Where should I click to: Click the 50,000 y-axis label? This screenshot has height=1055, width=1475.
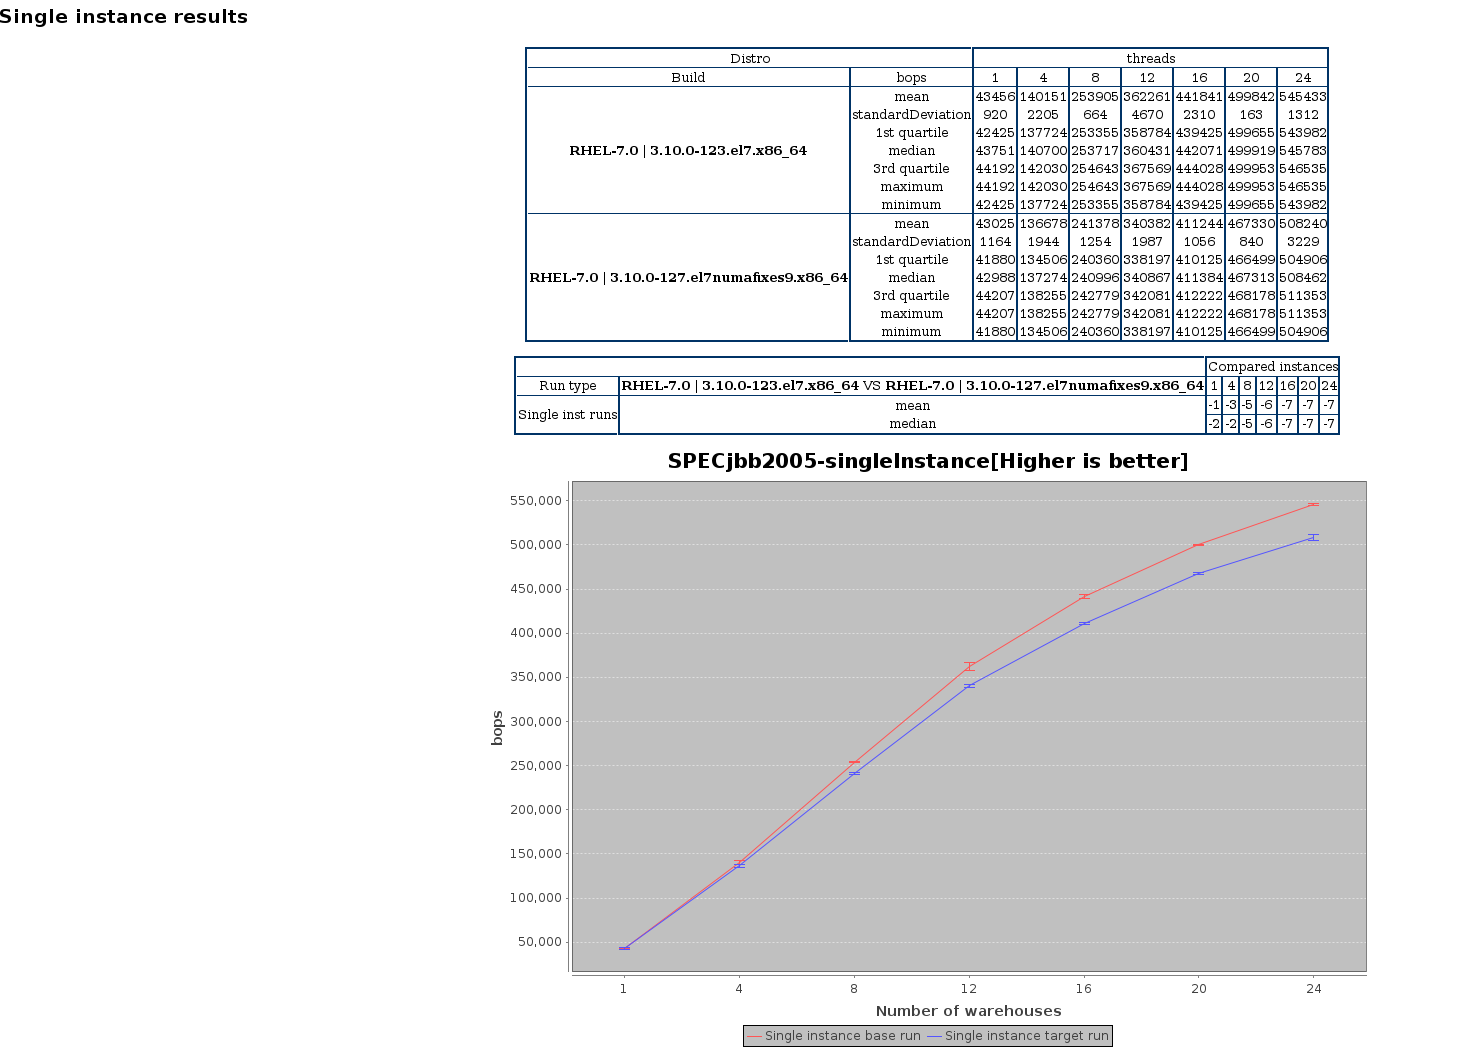pos(541,942)
